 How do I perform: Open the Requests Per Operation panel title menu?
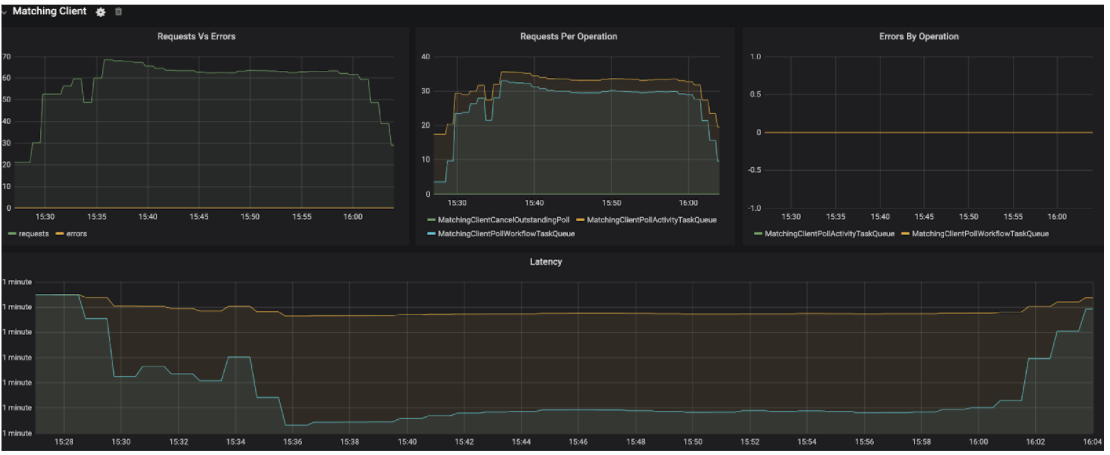point(568,36)
